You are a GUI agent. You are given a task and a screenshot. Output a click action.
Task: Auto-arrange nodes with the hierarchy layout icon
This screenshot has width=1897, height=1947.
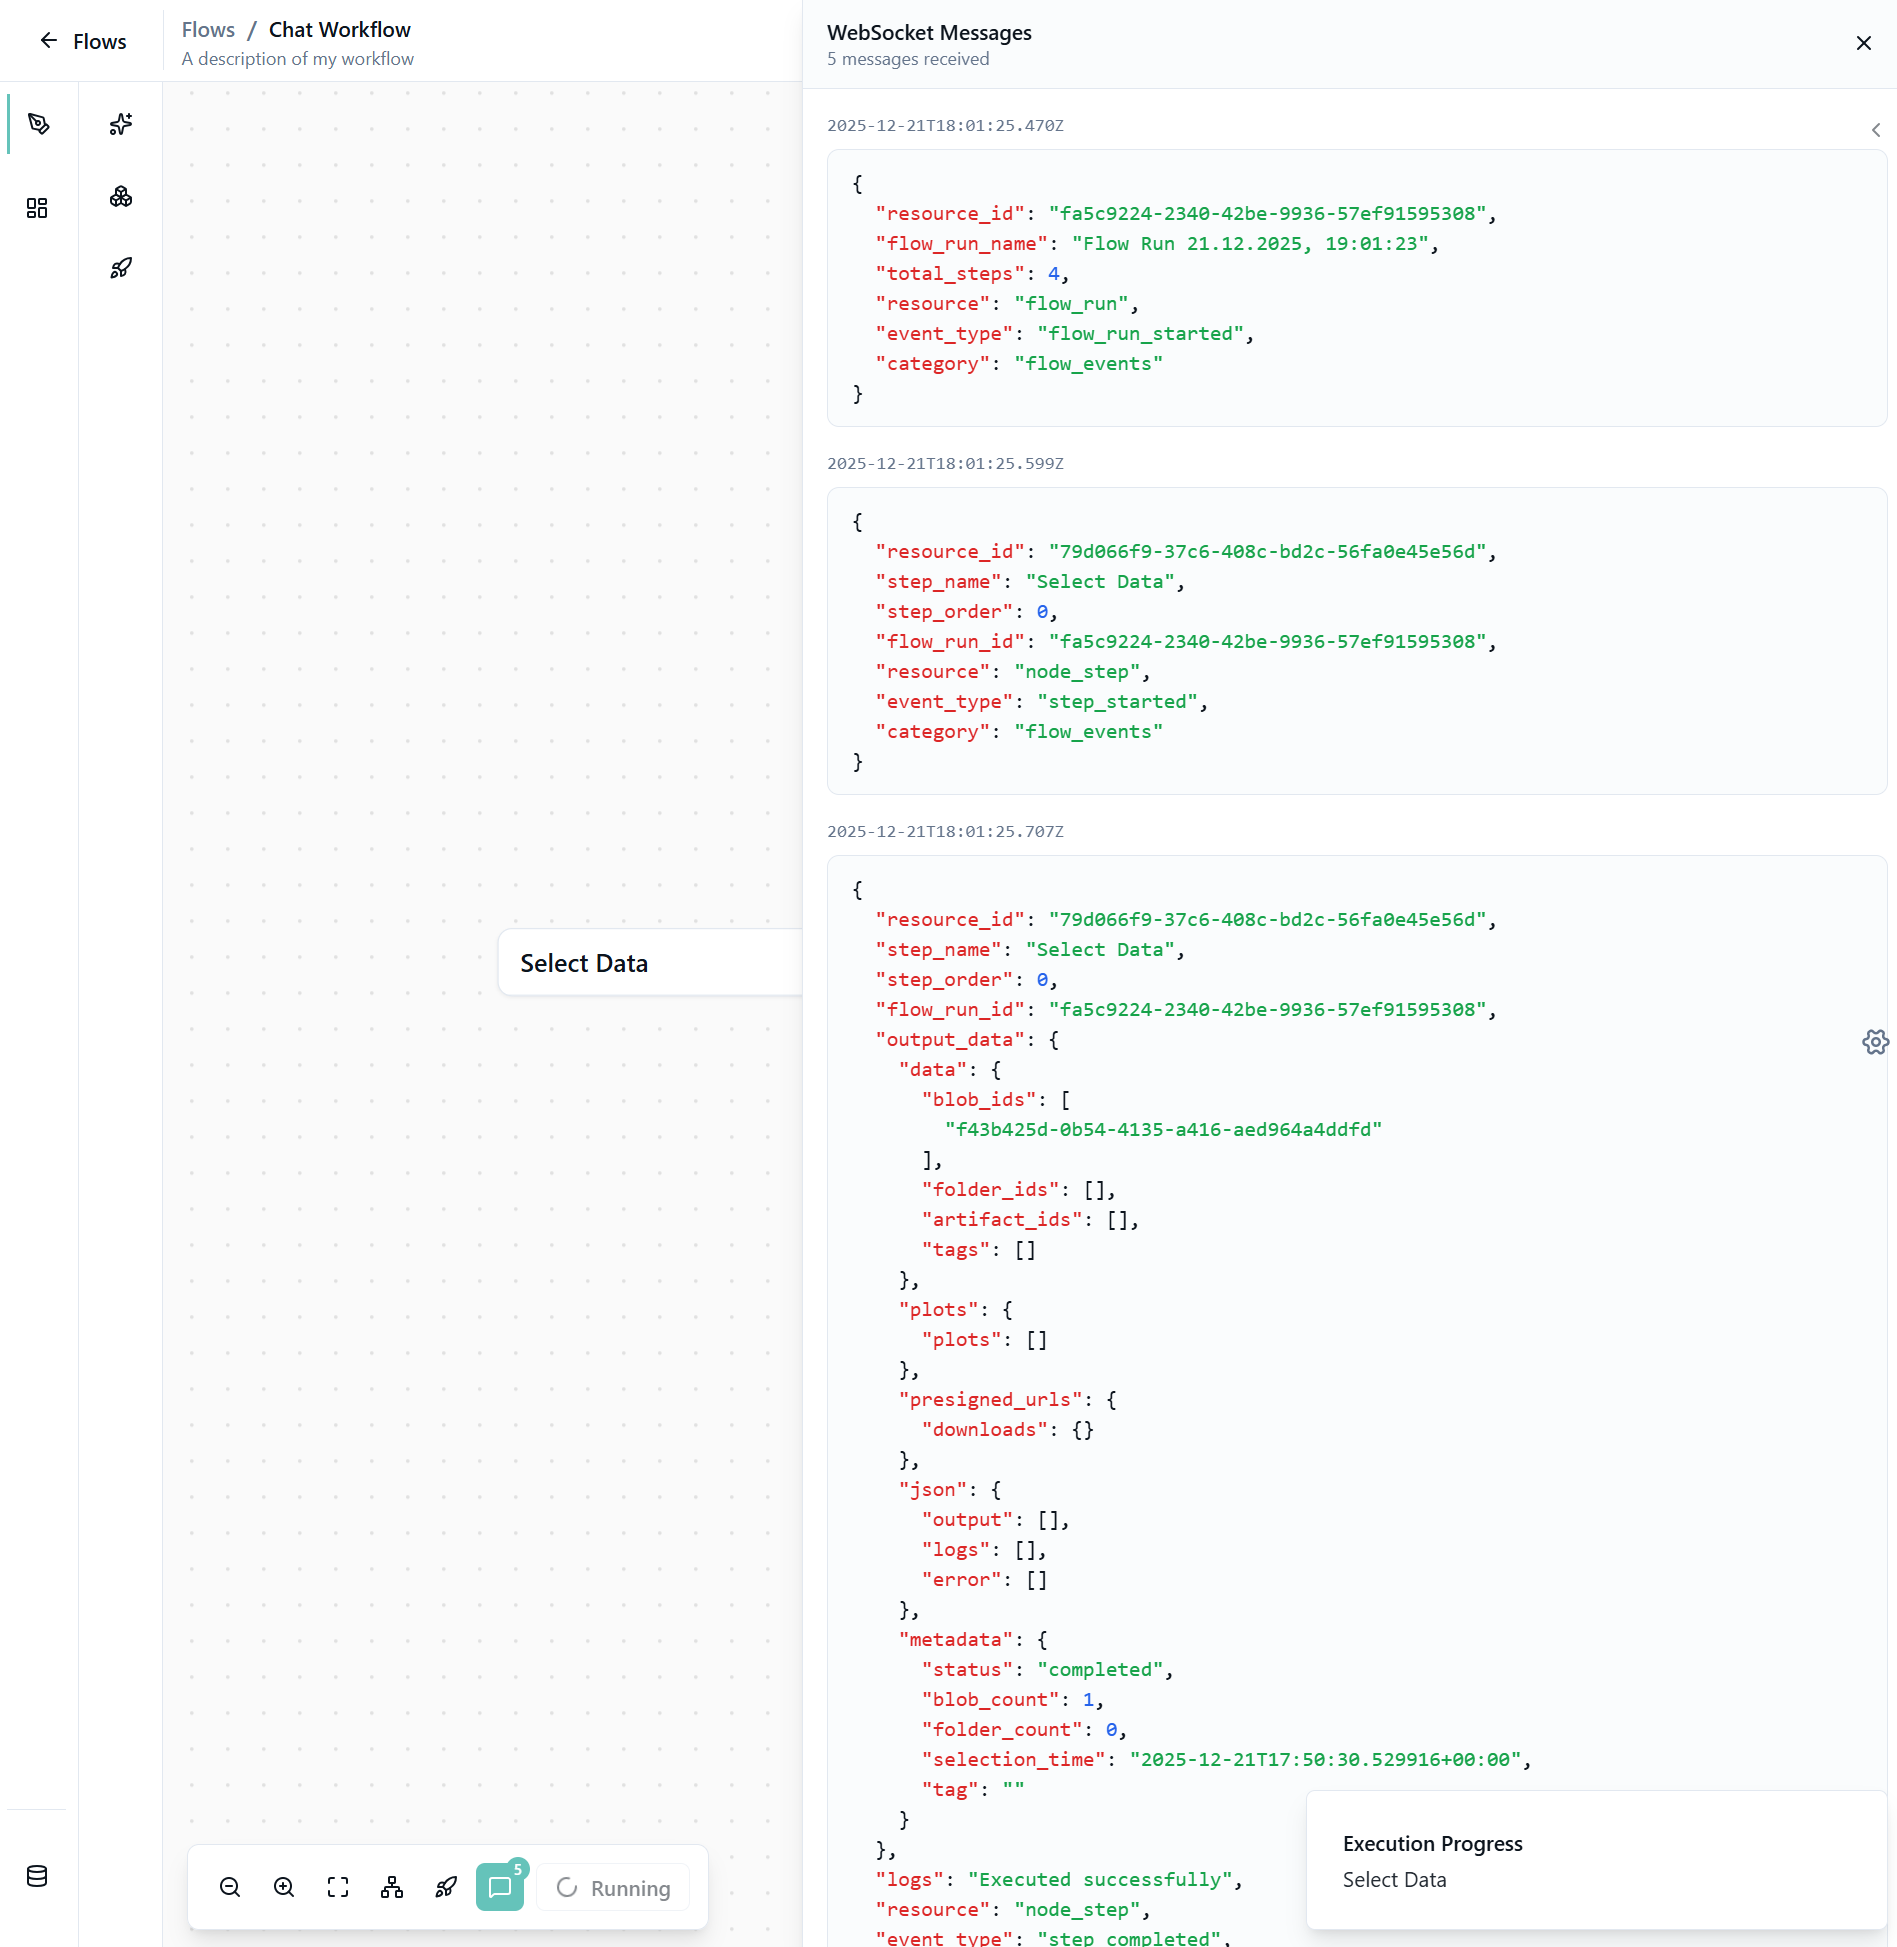392,1887
